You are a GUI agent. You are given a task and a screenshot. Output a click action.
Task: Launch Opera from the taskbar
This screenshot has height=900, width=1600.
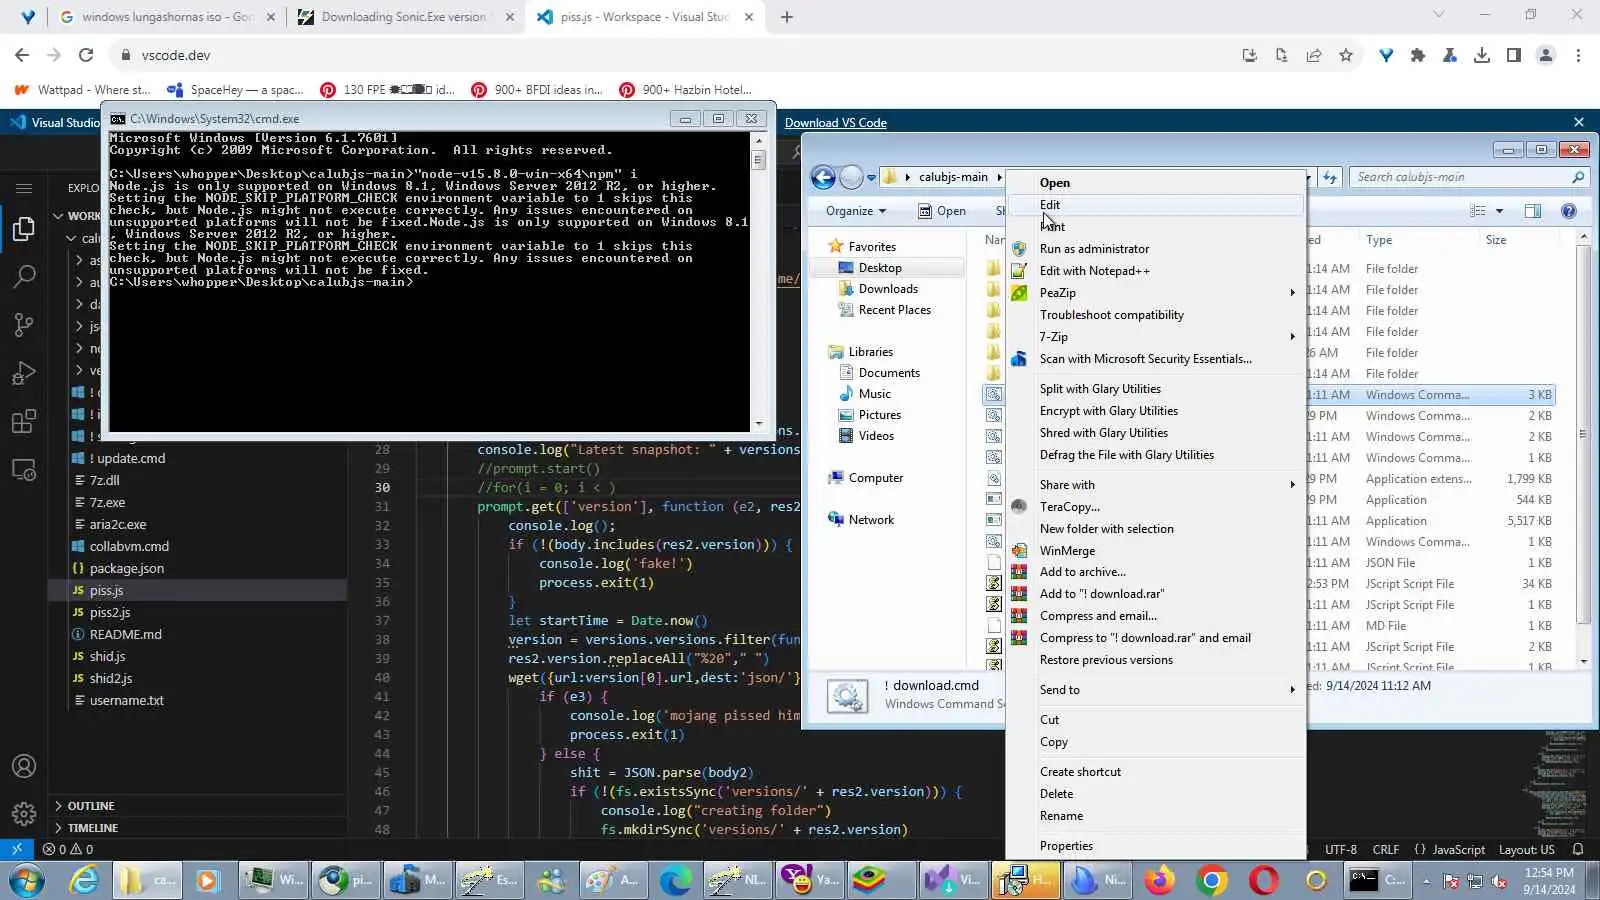(x=1264, y=880)
